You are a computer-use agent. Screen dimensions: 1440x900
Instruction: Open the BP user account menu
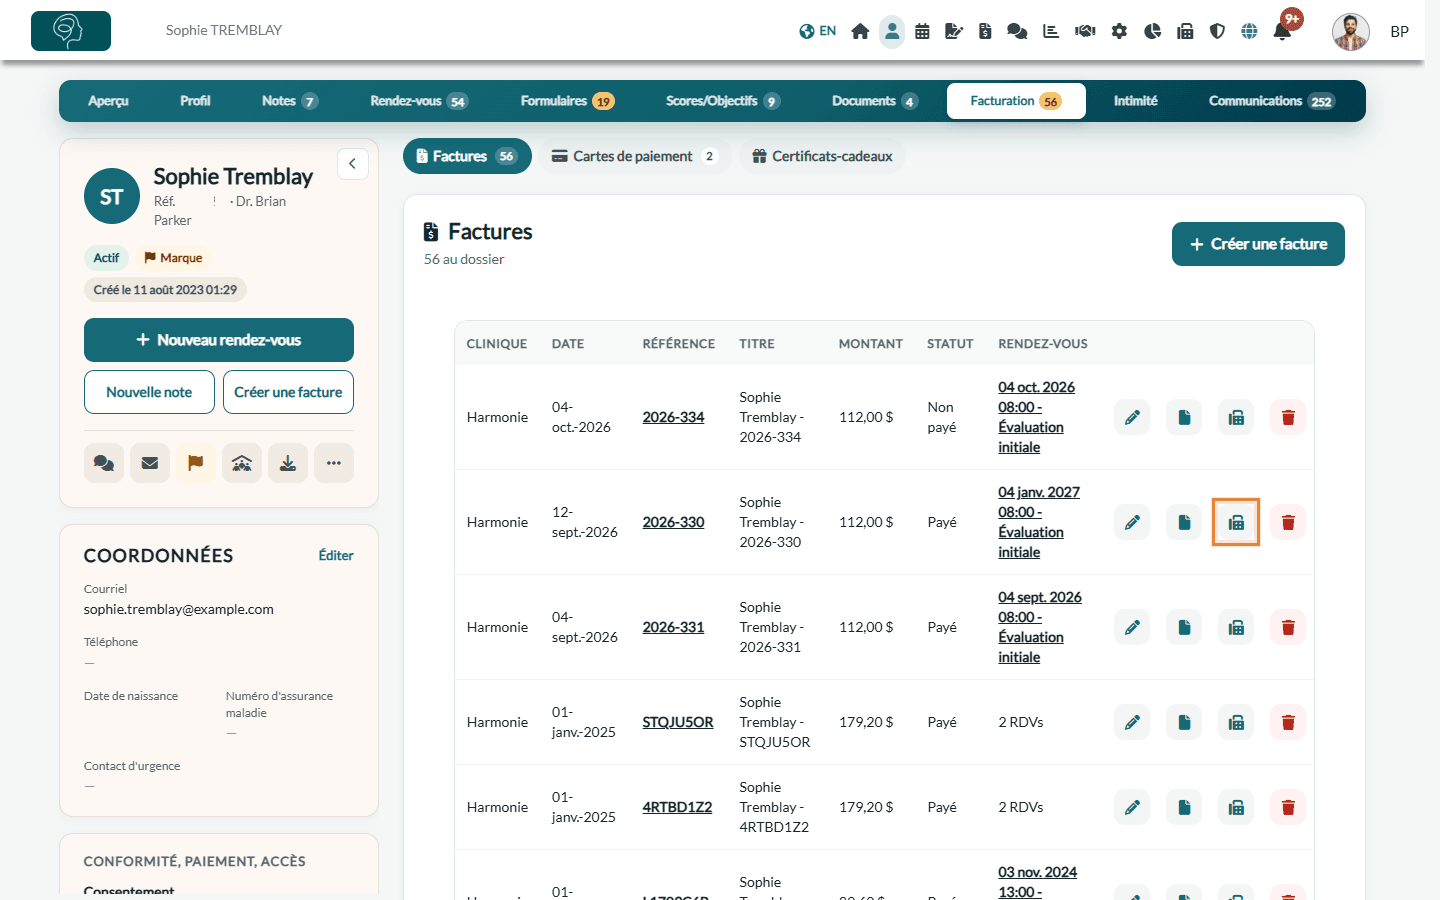coord(1399,31)
